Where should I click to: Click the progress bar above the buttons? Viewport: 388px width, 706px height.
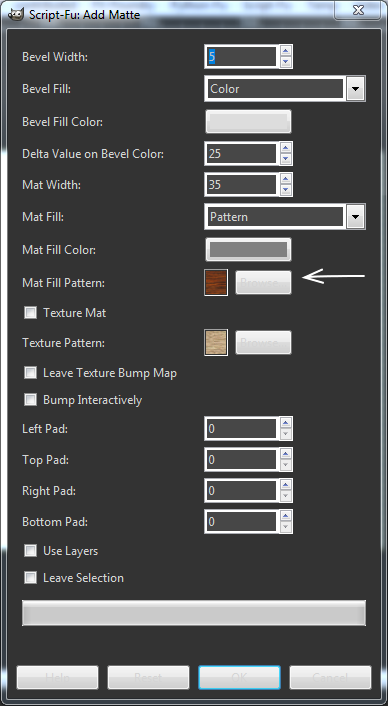(194, 613)
